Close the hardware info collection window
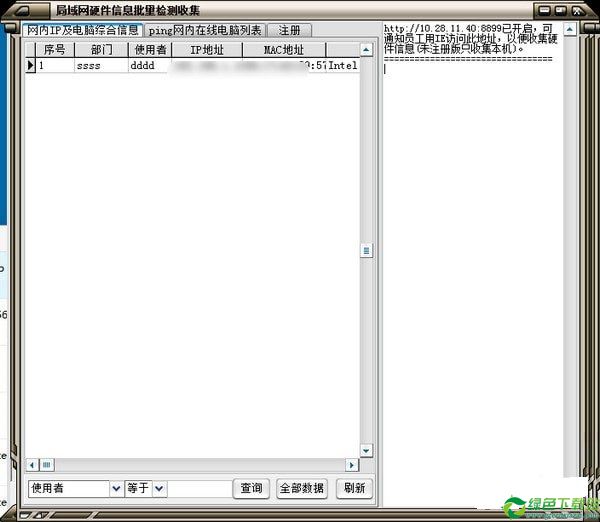The image size is (600, 522). click(578, 10)
